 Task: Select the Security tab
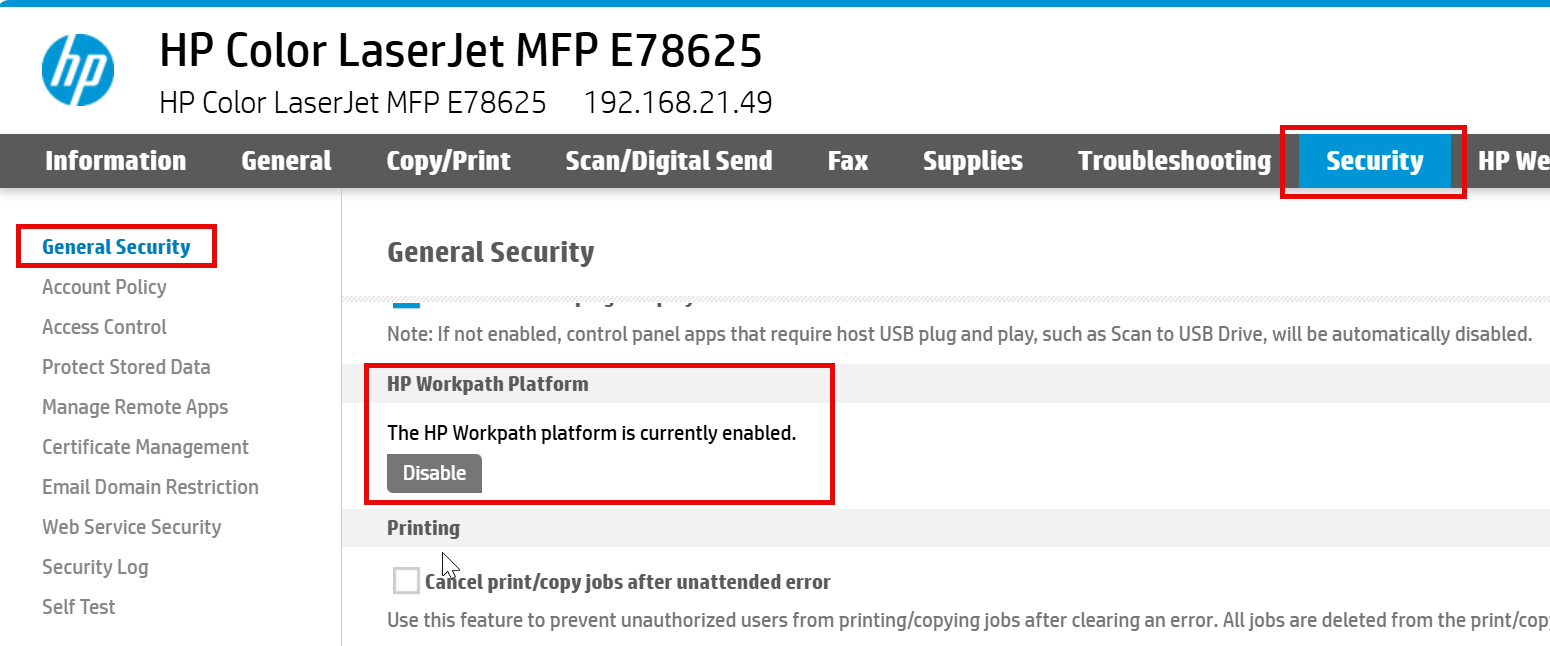(1374, 161)
